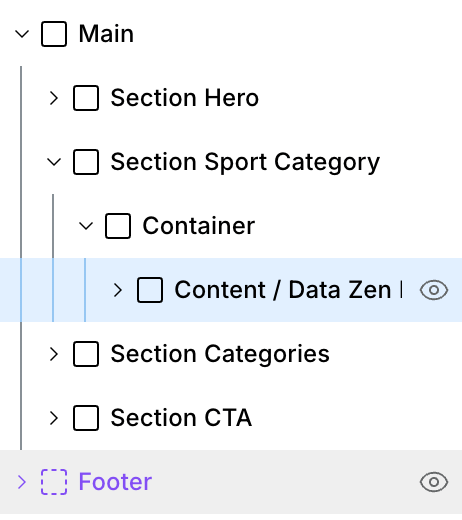
Task: Expand the Section Categories layer
Action: tap(54, 354)
